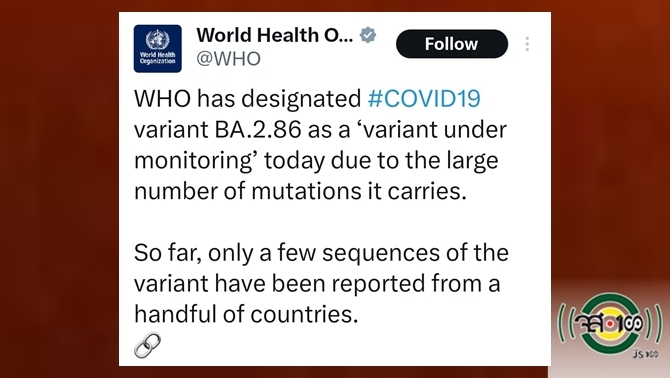Click the word 'sequences' in the tweet
The height and width of the screenshot is (378, 670).
381,253
